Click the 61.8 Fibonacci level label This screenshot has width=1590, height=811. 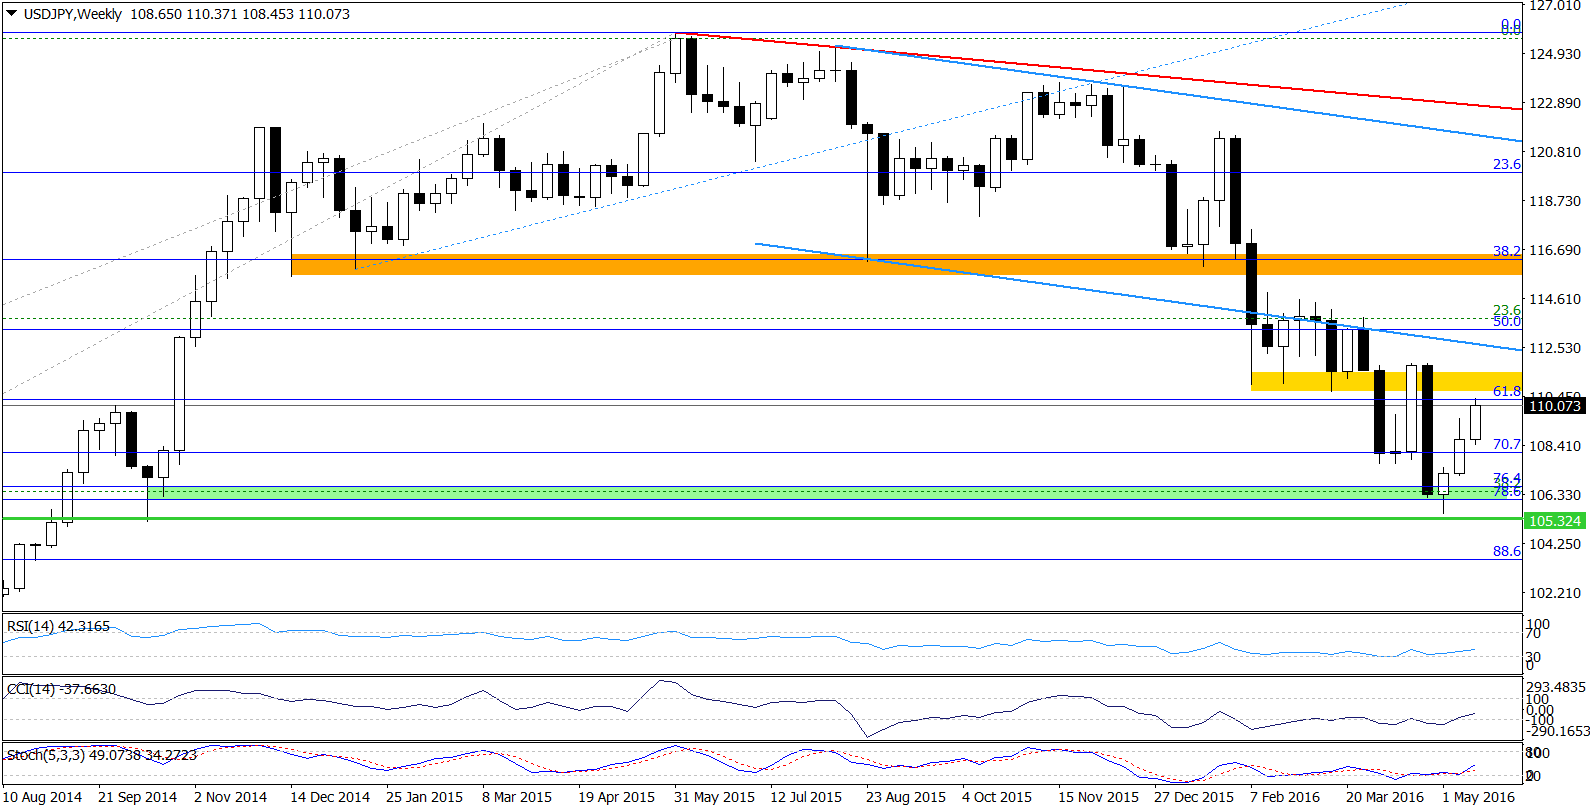[x=1506, y=391]
